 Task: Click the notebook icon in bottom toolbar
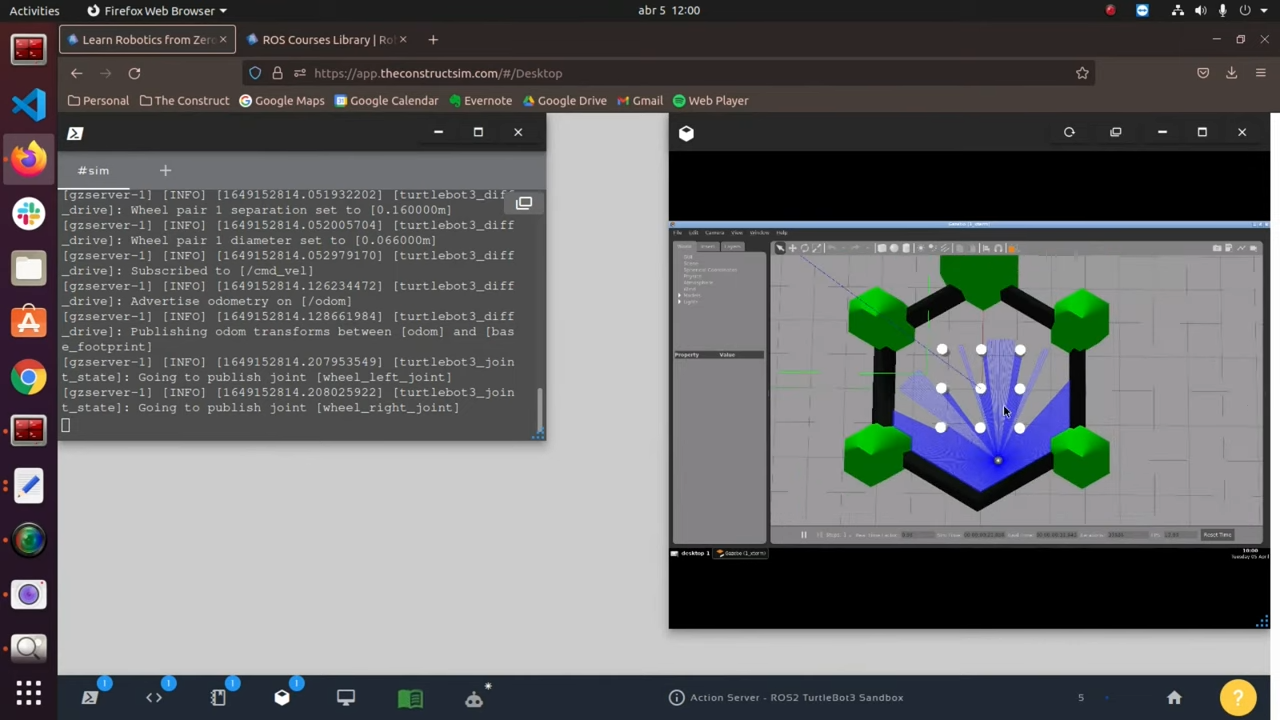tap(218, 698)
